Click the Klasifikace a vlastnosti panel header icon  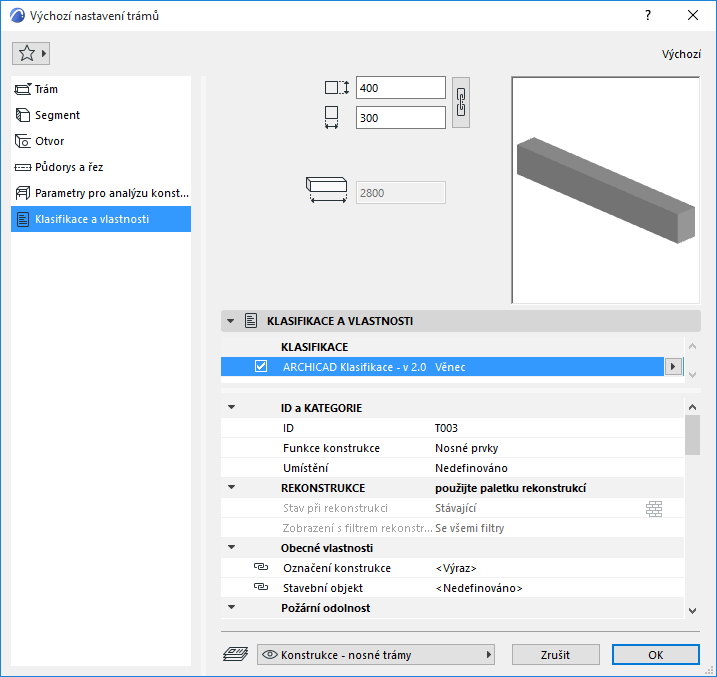[251, 321]
